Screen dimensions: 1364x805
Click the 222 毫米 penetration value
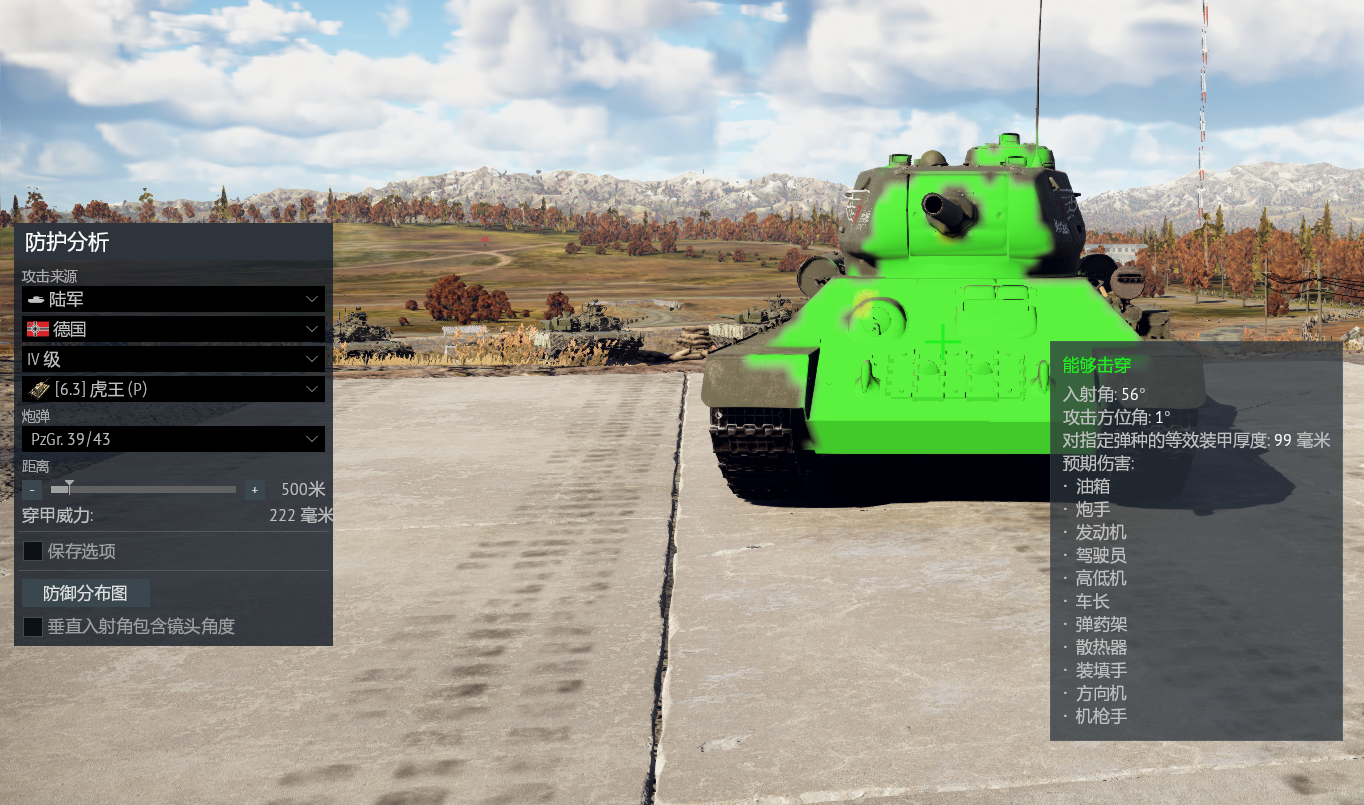click(x=300, y=516)
